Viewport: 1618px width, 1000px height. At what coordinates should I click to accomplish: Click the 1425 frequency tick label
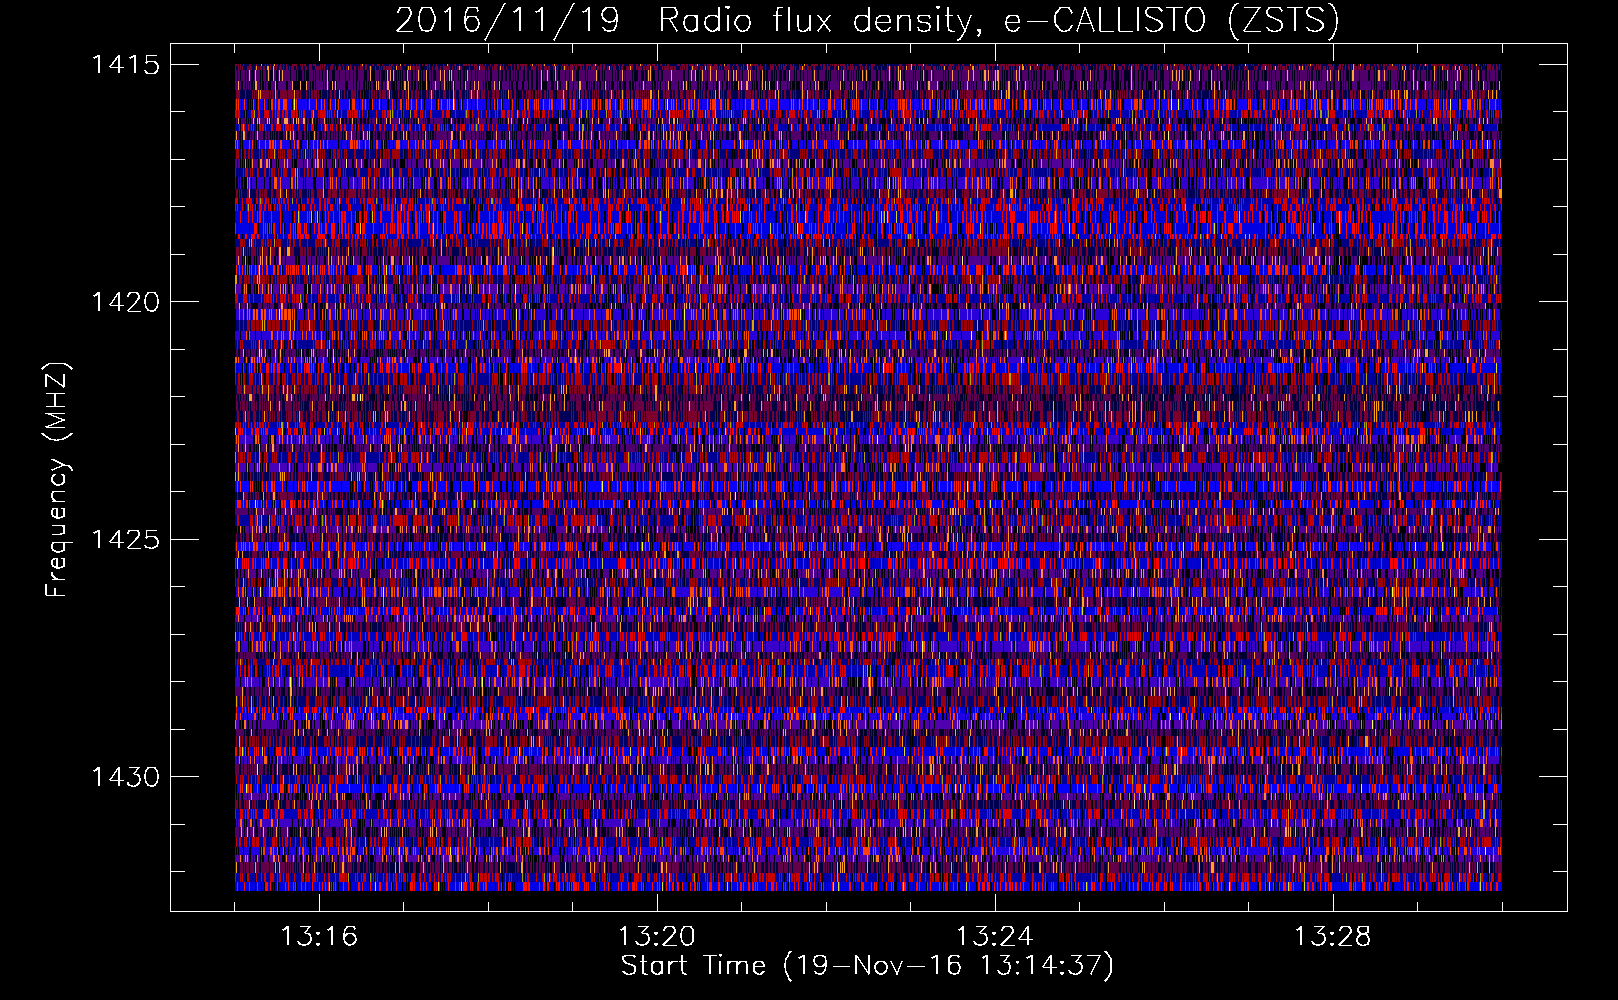[x=125, y=540]
